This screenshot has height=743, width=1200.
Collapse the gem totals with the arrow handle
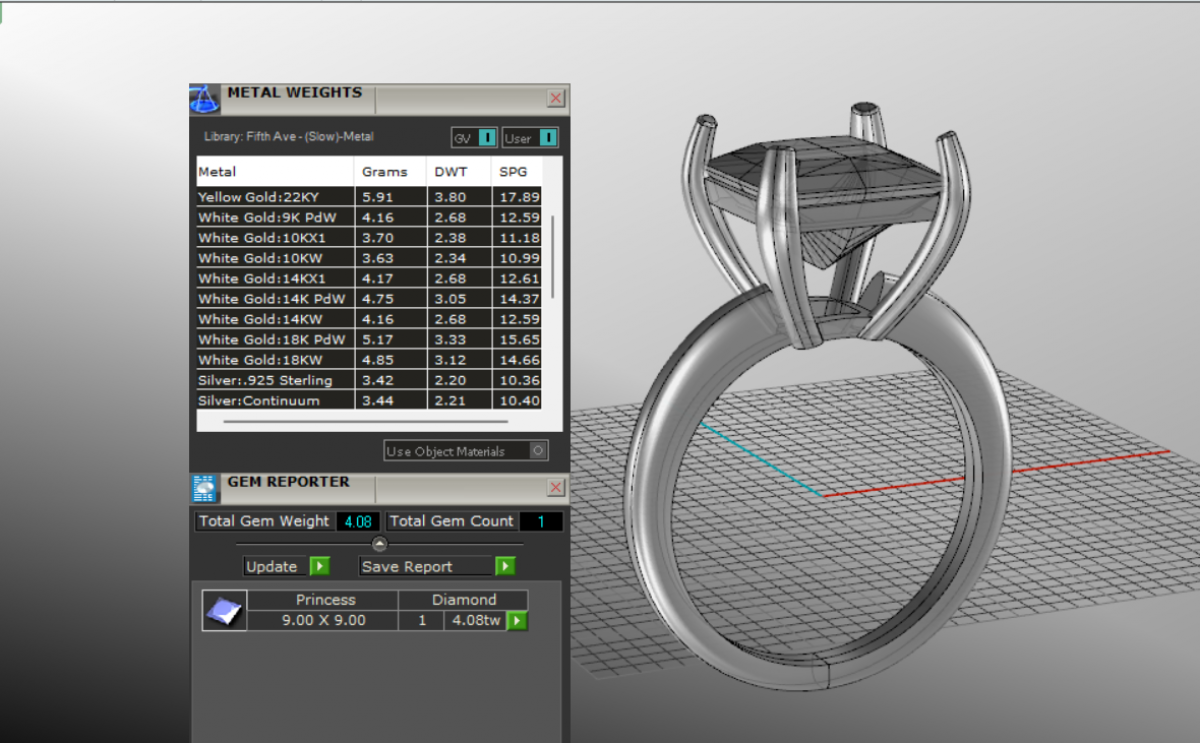(379, 544)
